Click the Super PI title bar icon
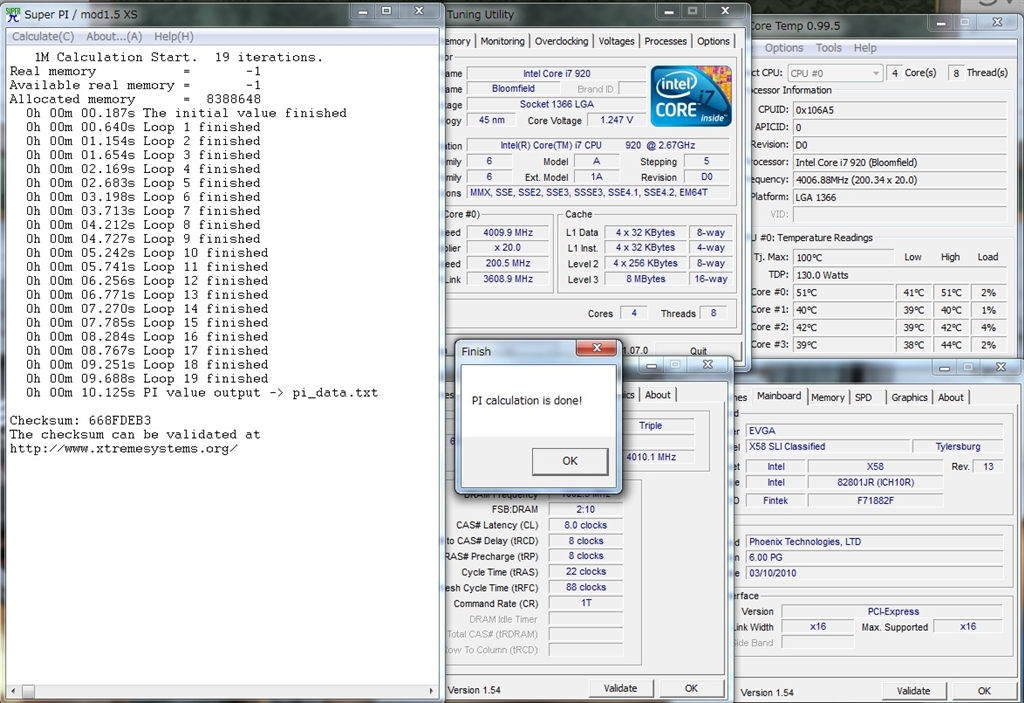The width and height of the screenshot is (1024, 703). (x=14, y=13)
